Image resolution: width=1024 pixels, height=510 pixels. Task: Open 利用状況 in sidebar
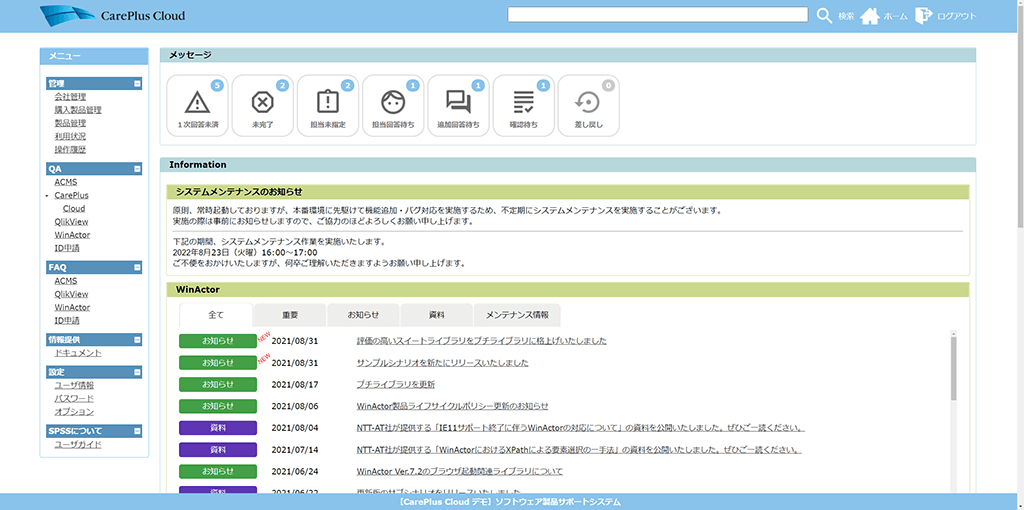pos(71,136)
